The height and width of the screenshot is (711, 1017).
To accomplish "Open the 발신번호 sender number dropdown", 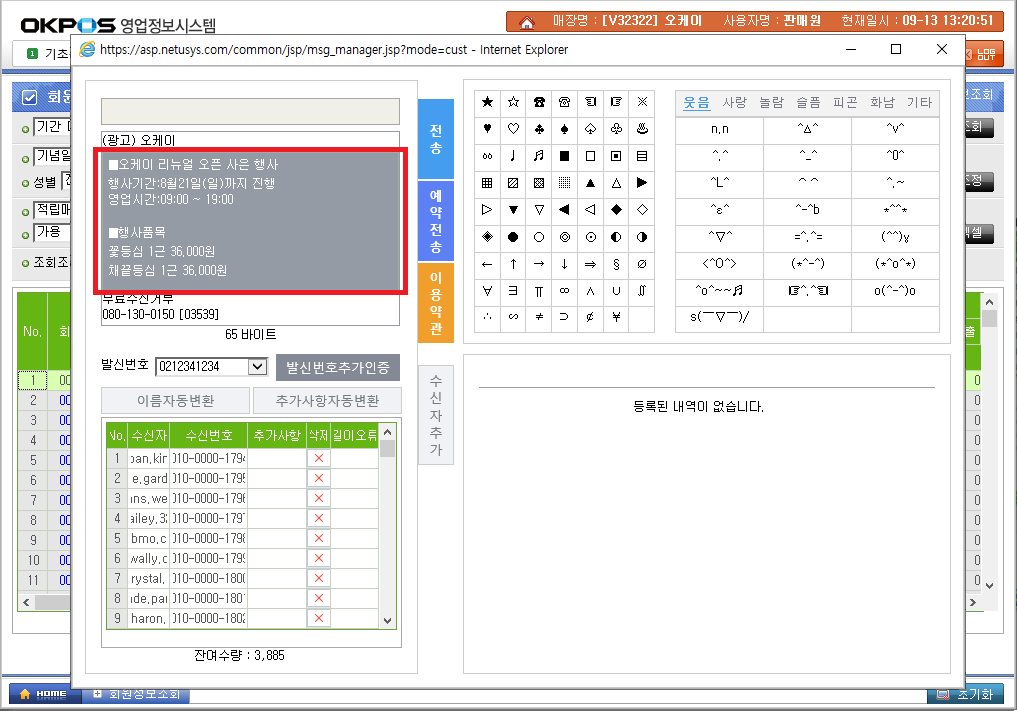I will 257,367.
